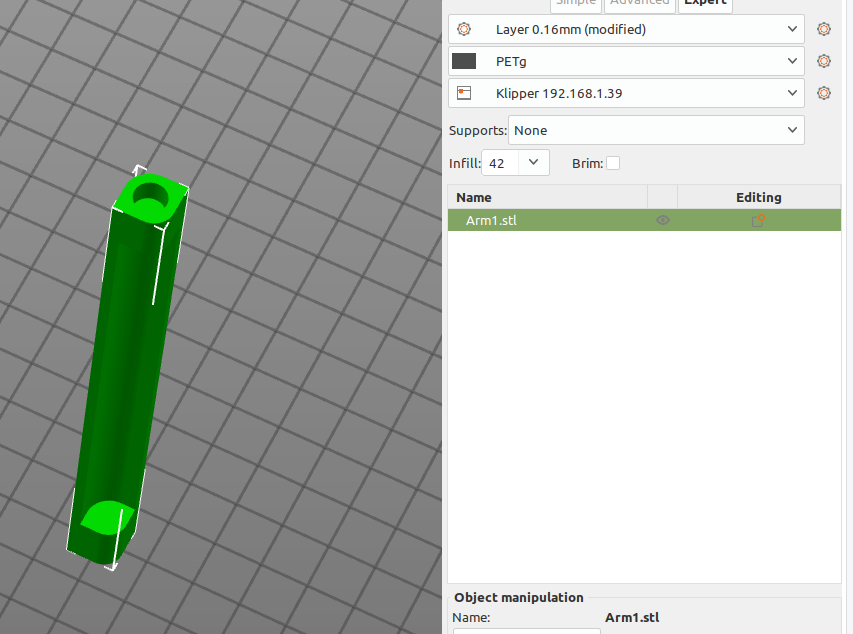Enable the Brim checkbox
Viewport: 853px width, 634px height.
tap(613, 163)
